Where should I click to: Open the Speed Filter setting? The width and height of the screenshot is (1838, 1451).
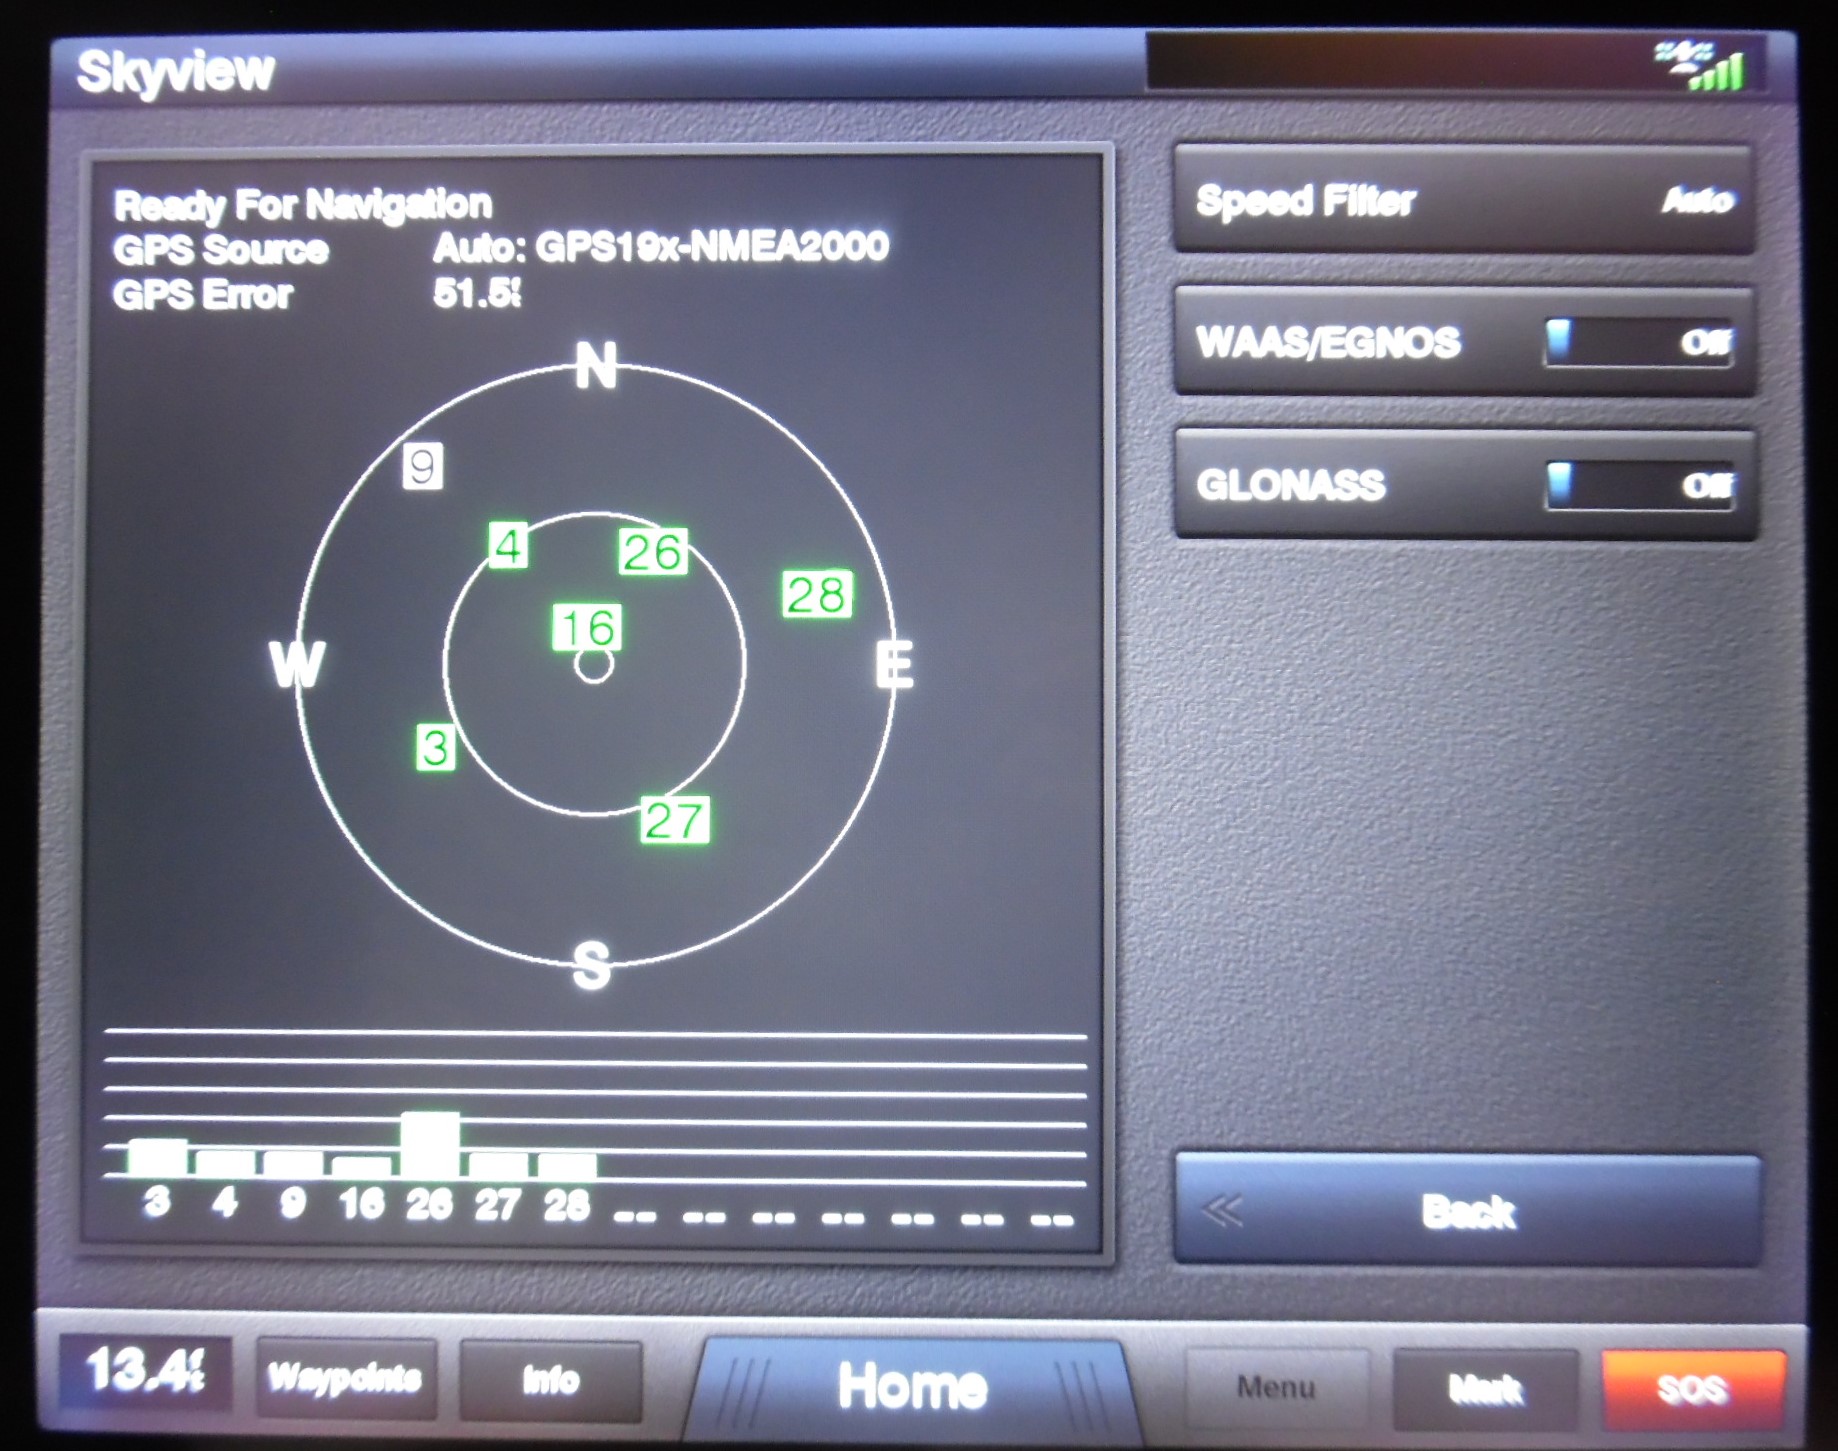point(1463,201)
